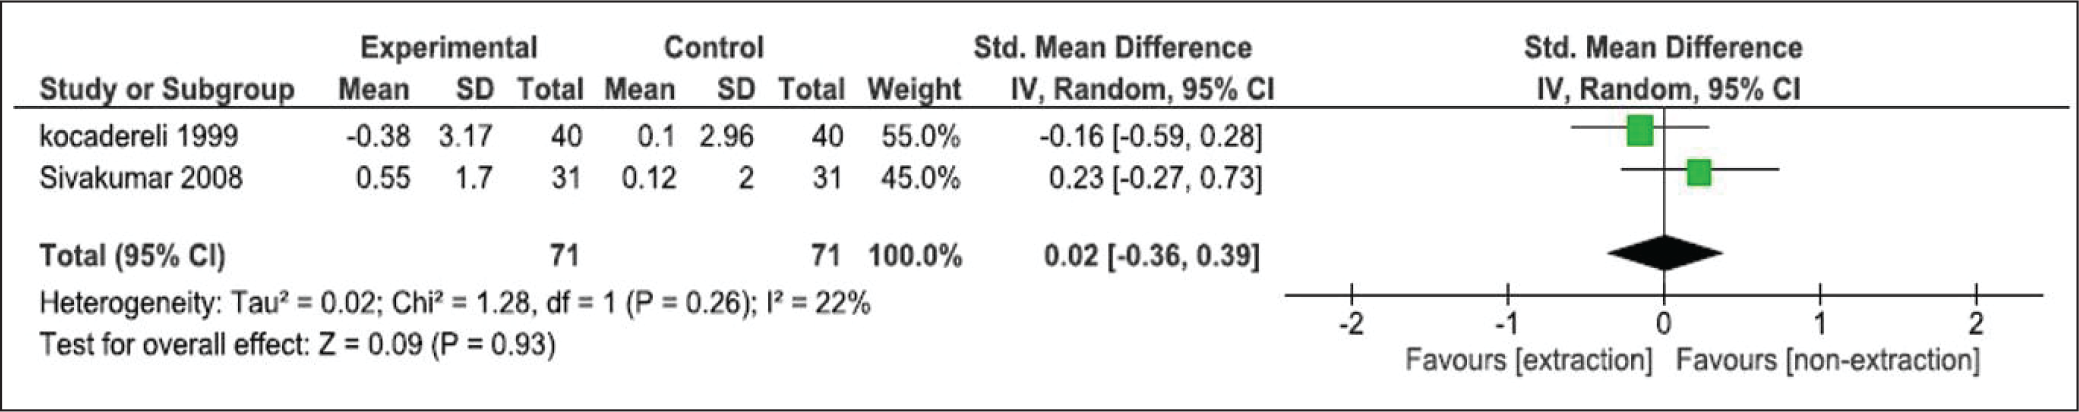Click the -0.16 [-0.59, 0.28] estimate
Screen dimensions: 2079x412
pos(1151,136)
